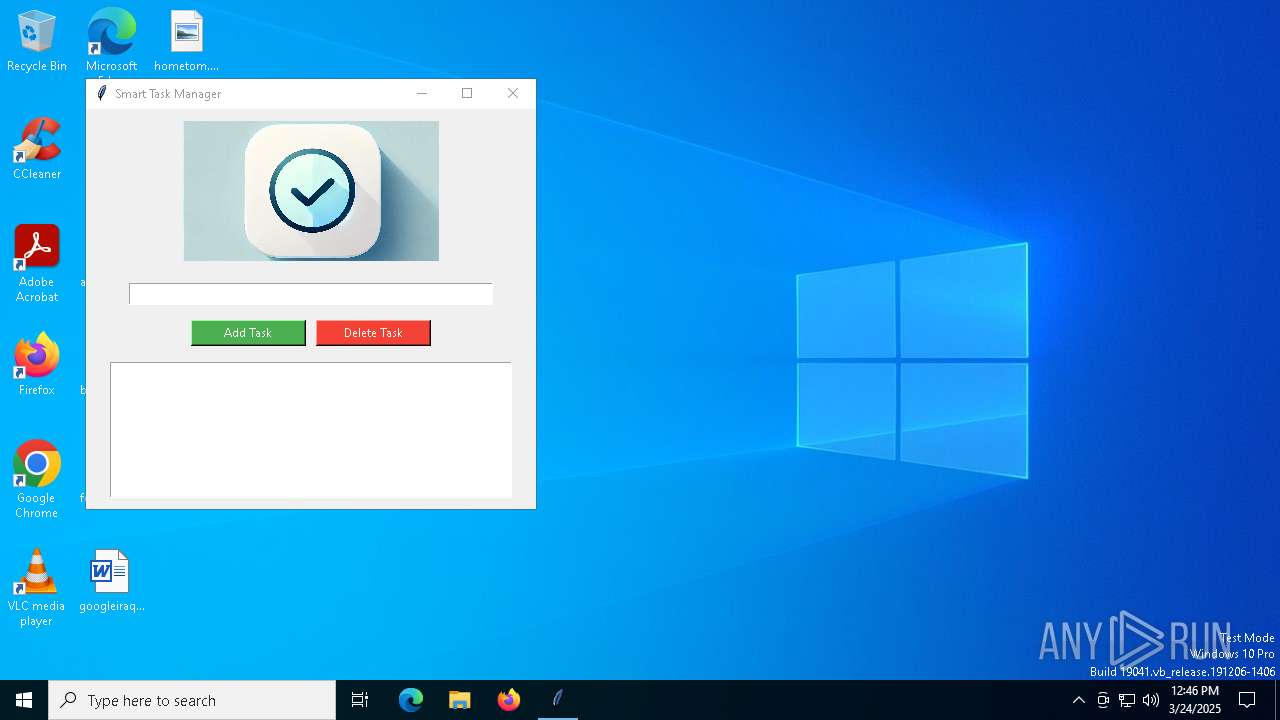Close the Smart Task Manager window
The width and height of the screenshot is (1280, 720).
coord(513,93)
